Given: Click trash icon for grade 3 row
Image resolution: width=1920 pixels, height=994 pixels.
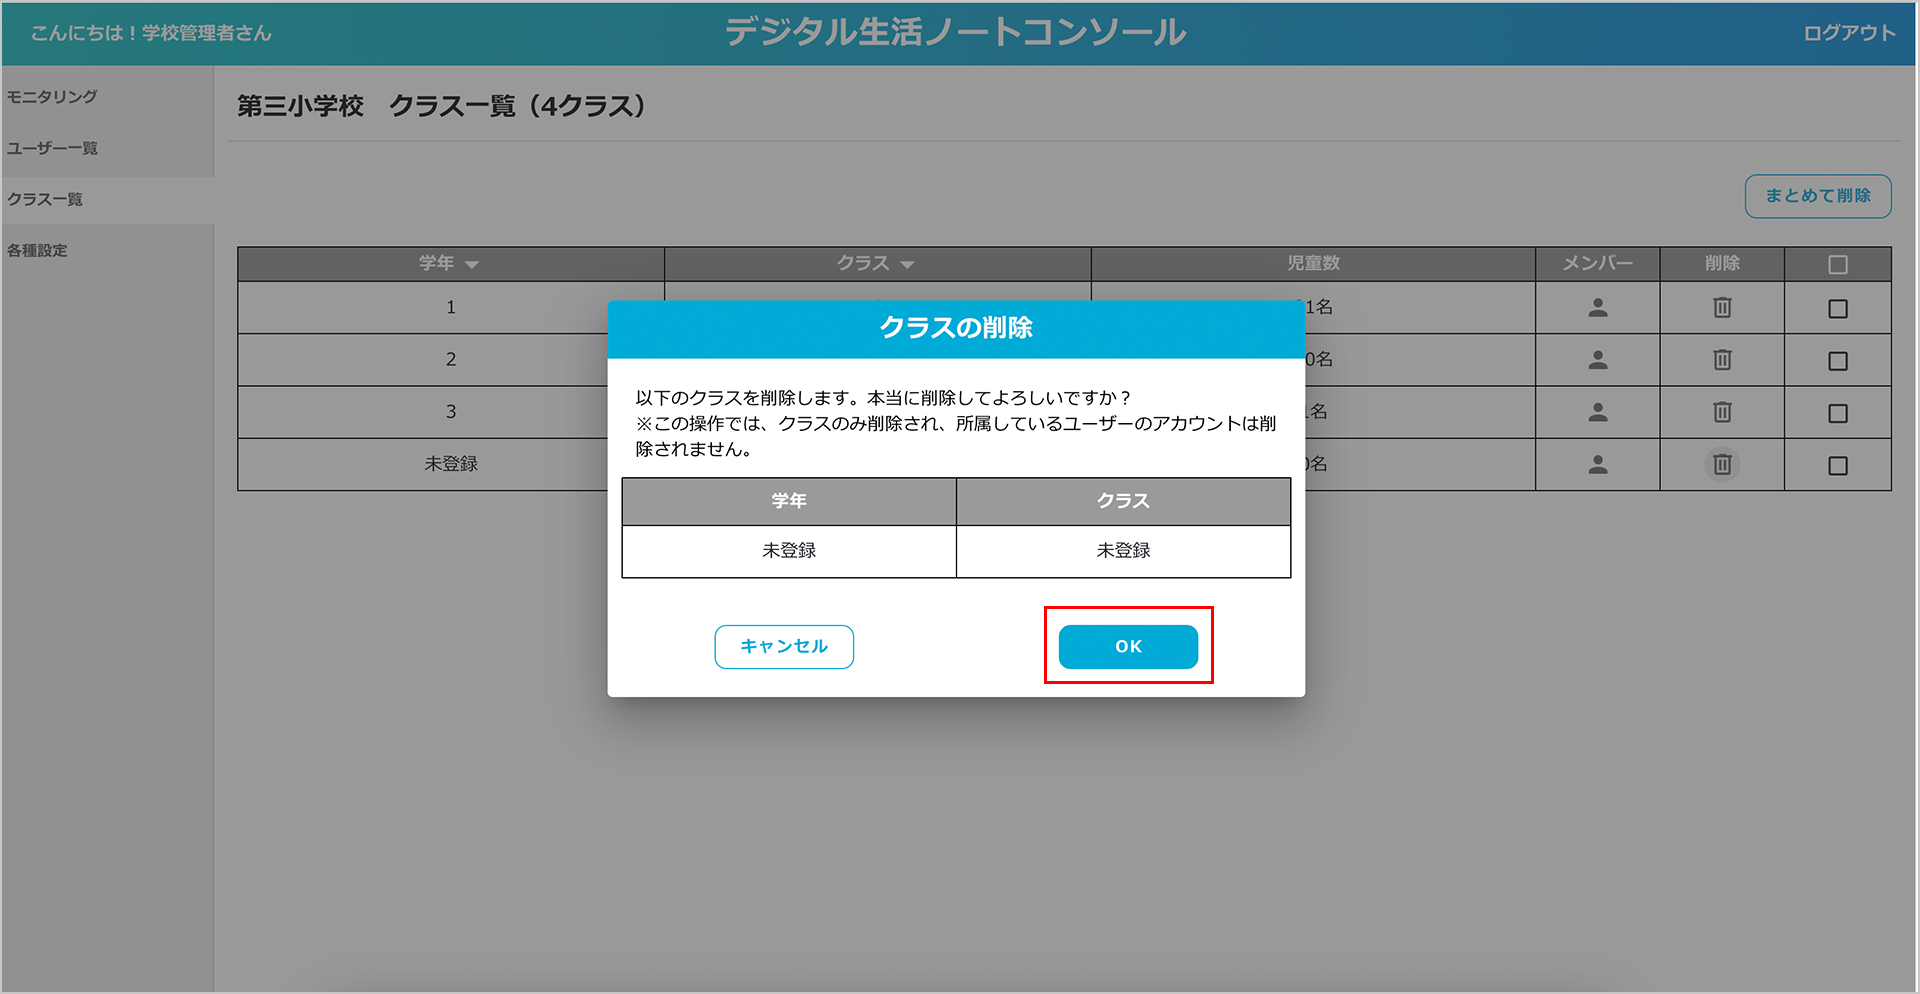Looking at the screenshot, I should click(x=1721, y=412).
